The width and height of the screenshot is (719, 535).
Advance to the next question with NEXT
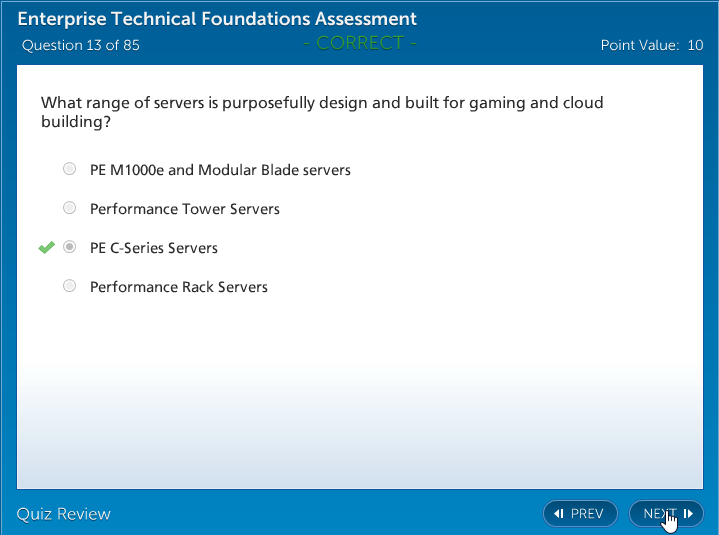pyautogui.click(x=660, y=514)
